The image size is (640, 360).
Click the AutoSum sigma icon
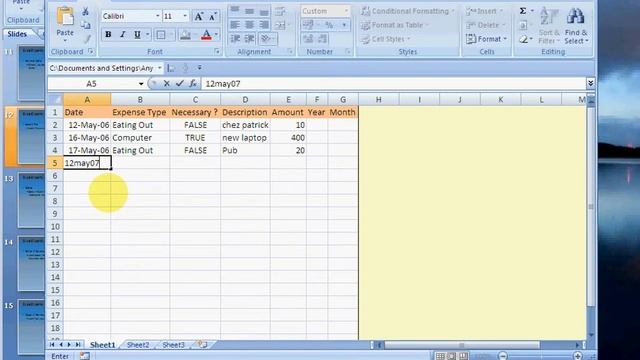click(523, 11)
